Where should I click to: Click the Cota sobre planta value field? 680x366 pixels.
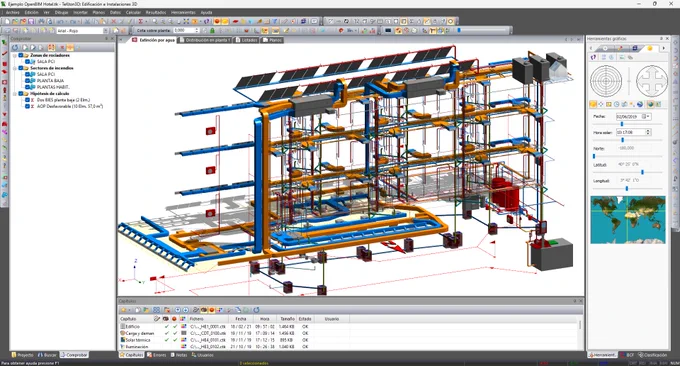click(x=183, y=30)
